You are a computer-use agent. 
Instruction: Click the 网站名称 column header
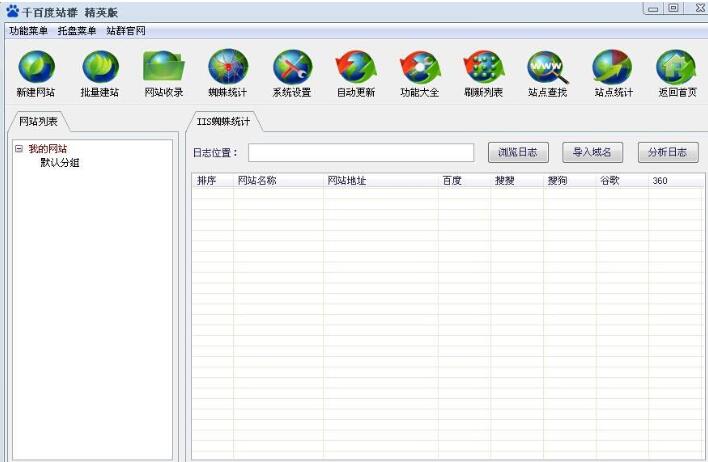coord(278,181)
